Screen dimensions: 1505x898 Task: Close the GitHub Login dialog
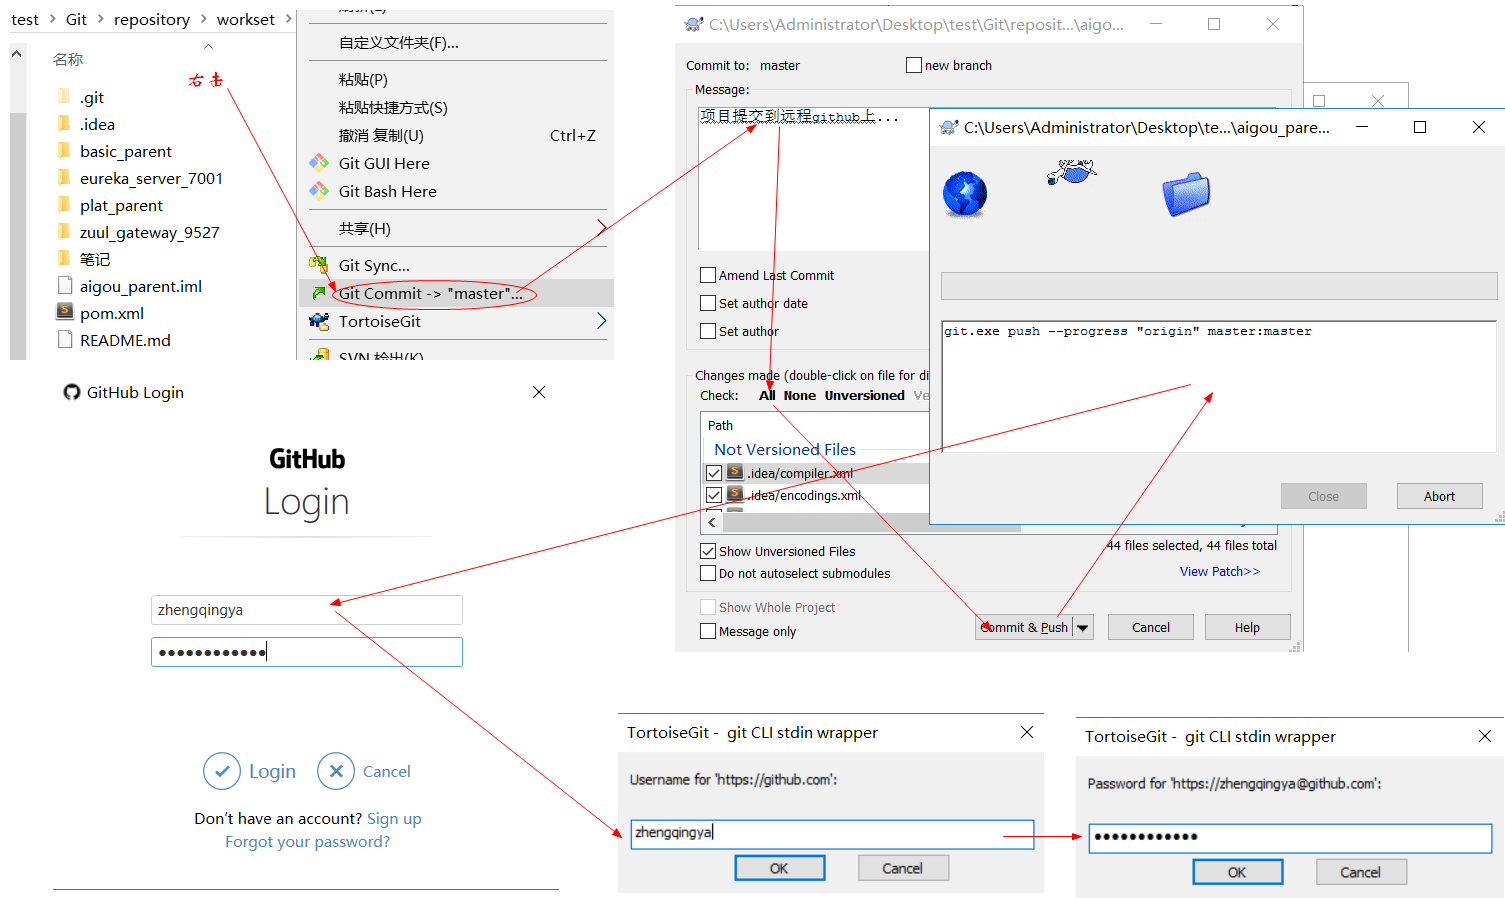[539, 392]
